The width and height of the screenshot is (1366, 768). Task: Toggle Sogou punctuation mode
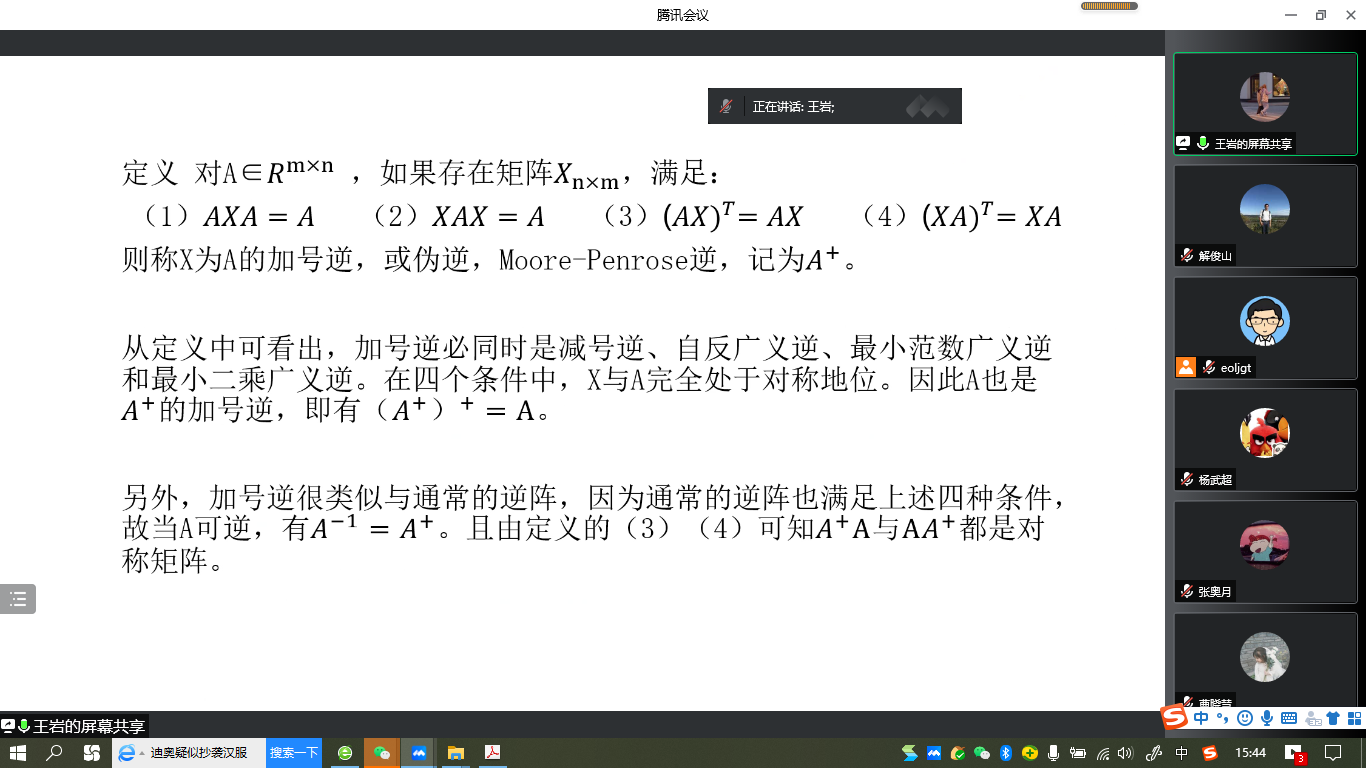1223,718
